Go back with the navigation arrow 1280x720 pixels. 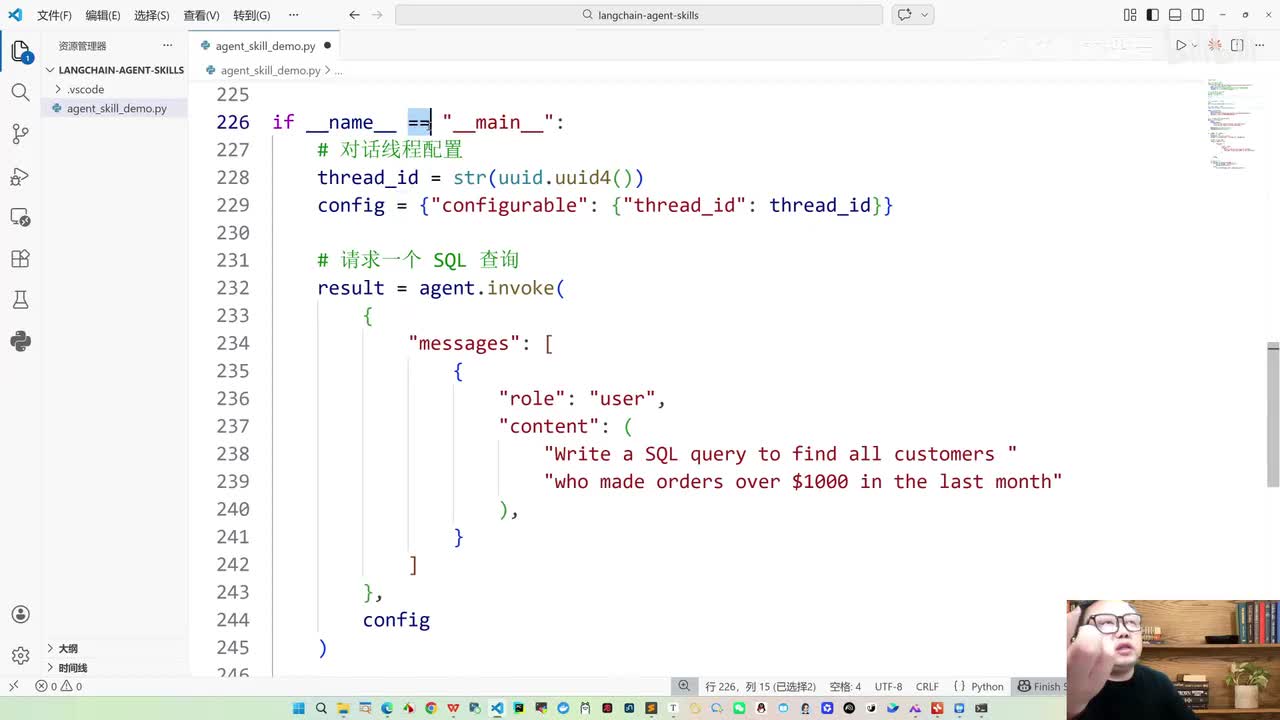pyautogui.click(x=354, y=15)
